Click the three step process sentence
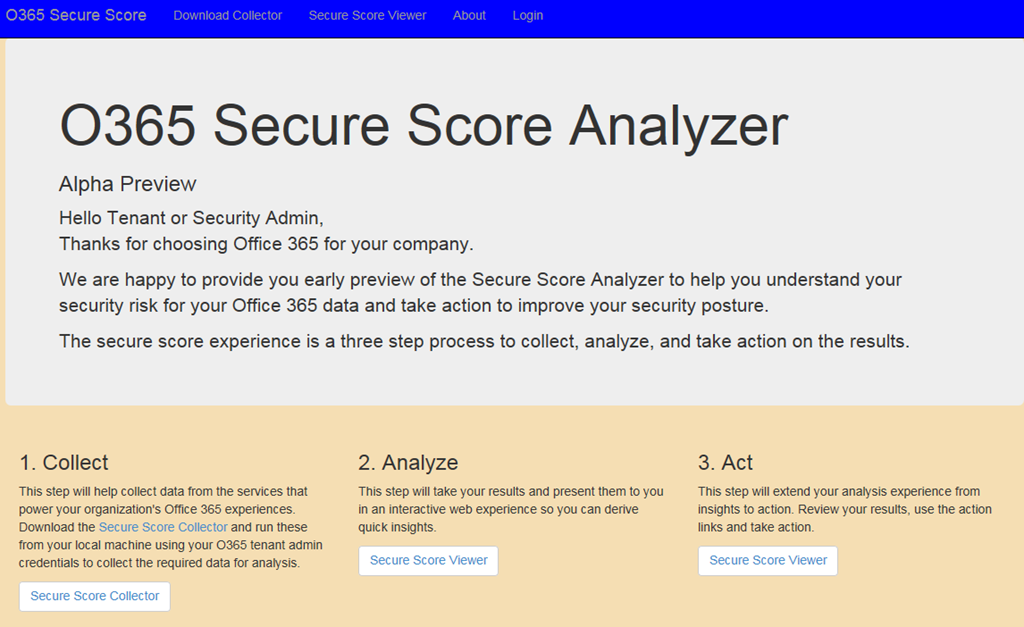 coord(483,341)
